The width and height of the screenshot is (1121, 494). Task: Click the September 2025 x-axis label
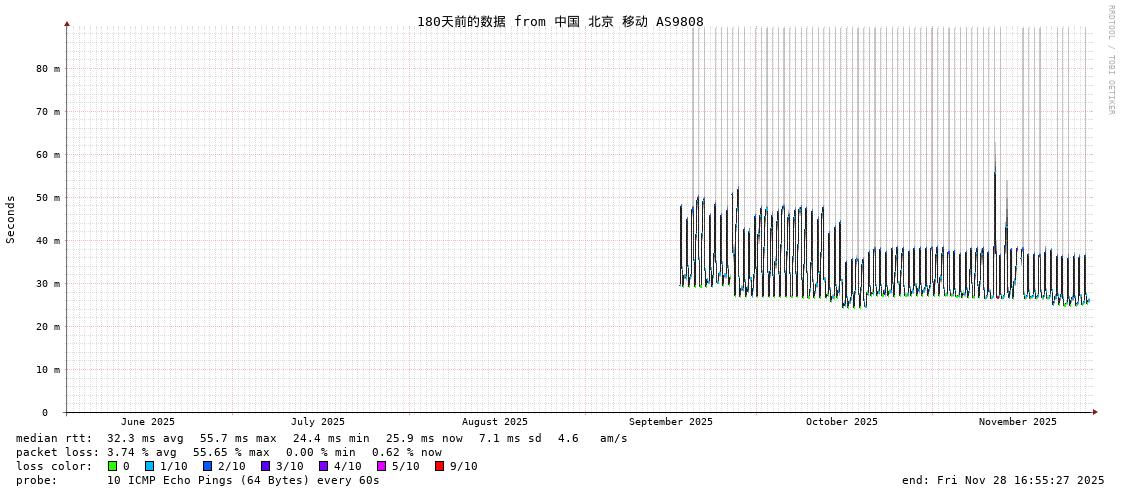pyautogui.click(x=670, y=422)
